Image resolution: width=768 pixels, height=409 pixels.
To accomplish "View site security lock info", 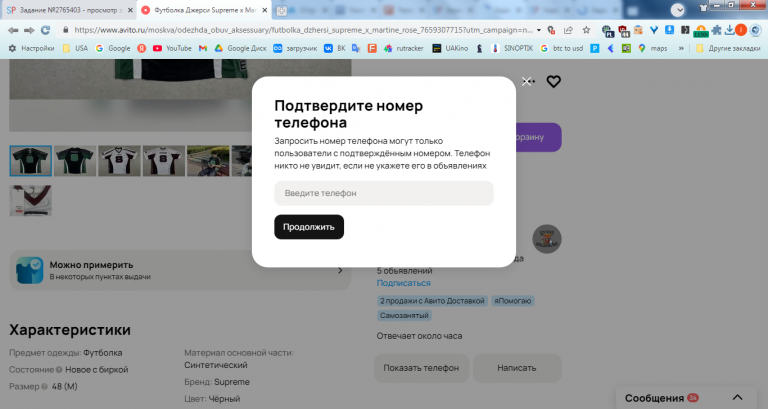I will [x=65, y=30].
